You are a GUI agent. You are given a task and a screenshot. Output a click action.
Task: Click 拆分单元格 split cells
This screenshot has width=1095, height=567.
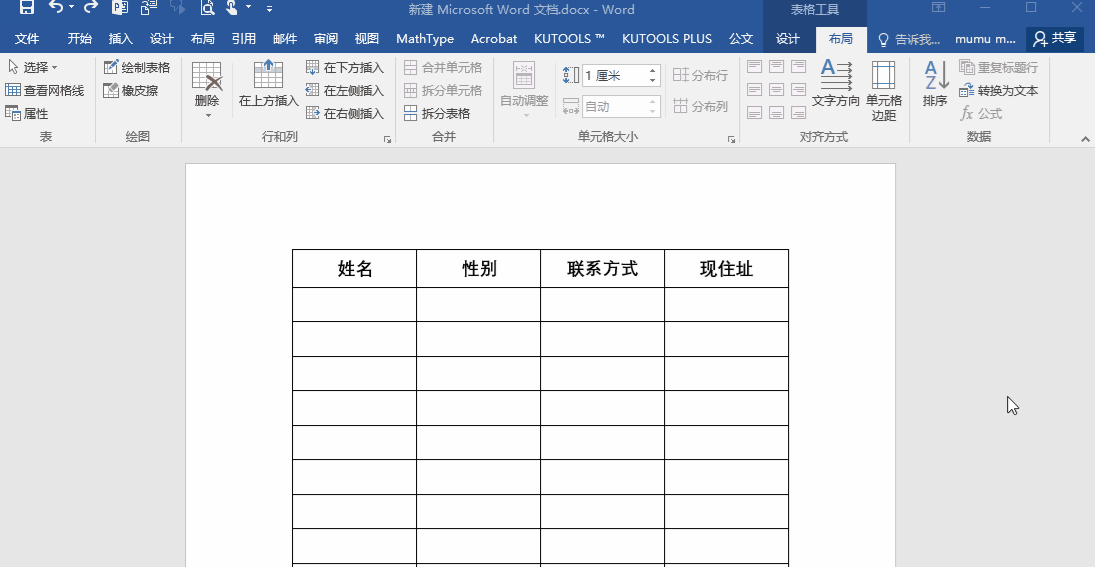(443, 90)
